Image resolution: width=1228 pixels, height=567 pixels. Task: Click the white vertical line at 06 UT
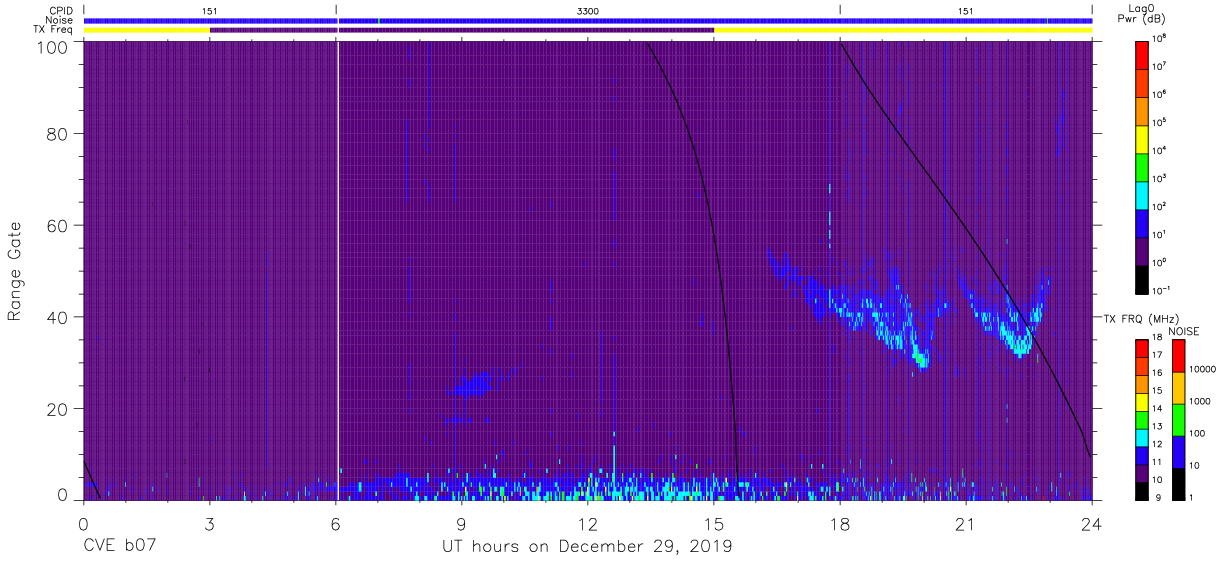(x=338, y=271)
